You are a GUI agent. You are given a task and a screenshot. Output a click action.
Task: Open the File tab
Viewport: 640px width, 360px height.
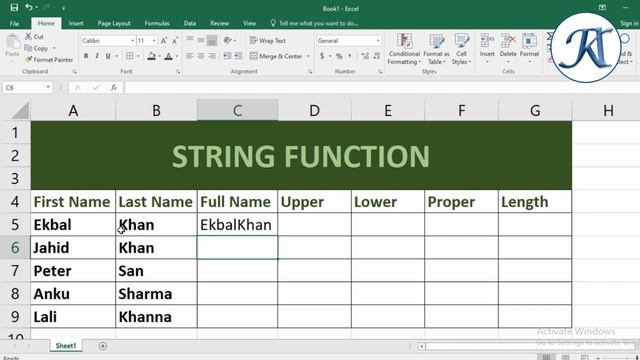[x=14, y=23]
